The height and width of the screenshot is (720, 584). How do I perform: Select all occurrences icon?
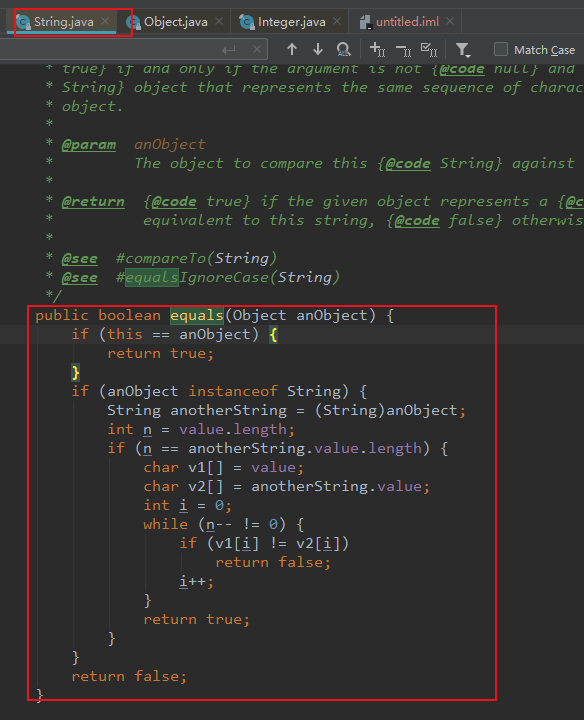click(x=429, y=50)
